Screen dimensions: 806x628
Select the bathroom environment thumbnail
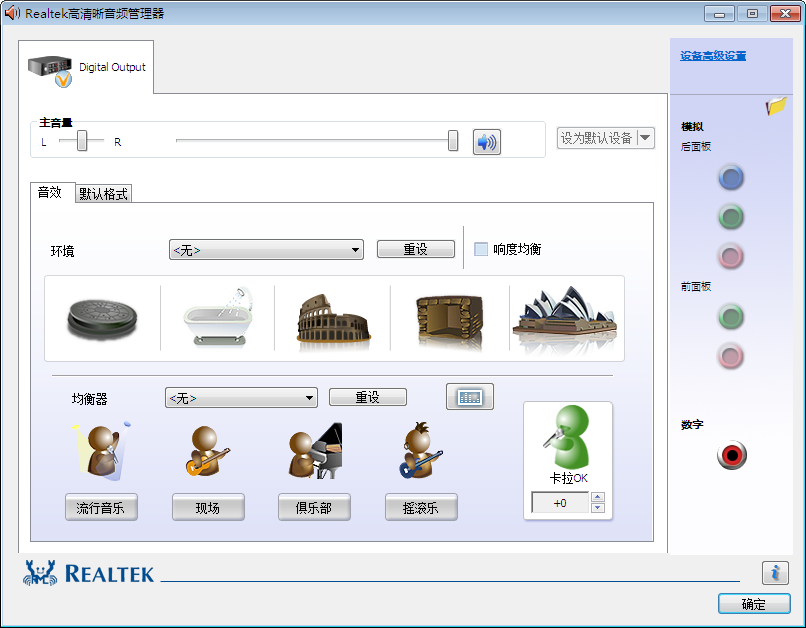218,316
